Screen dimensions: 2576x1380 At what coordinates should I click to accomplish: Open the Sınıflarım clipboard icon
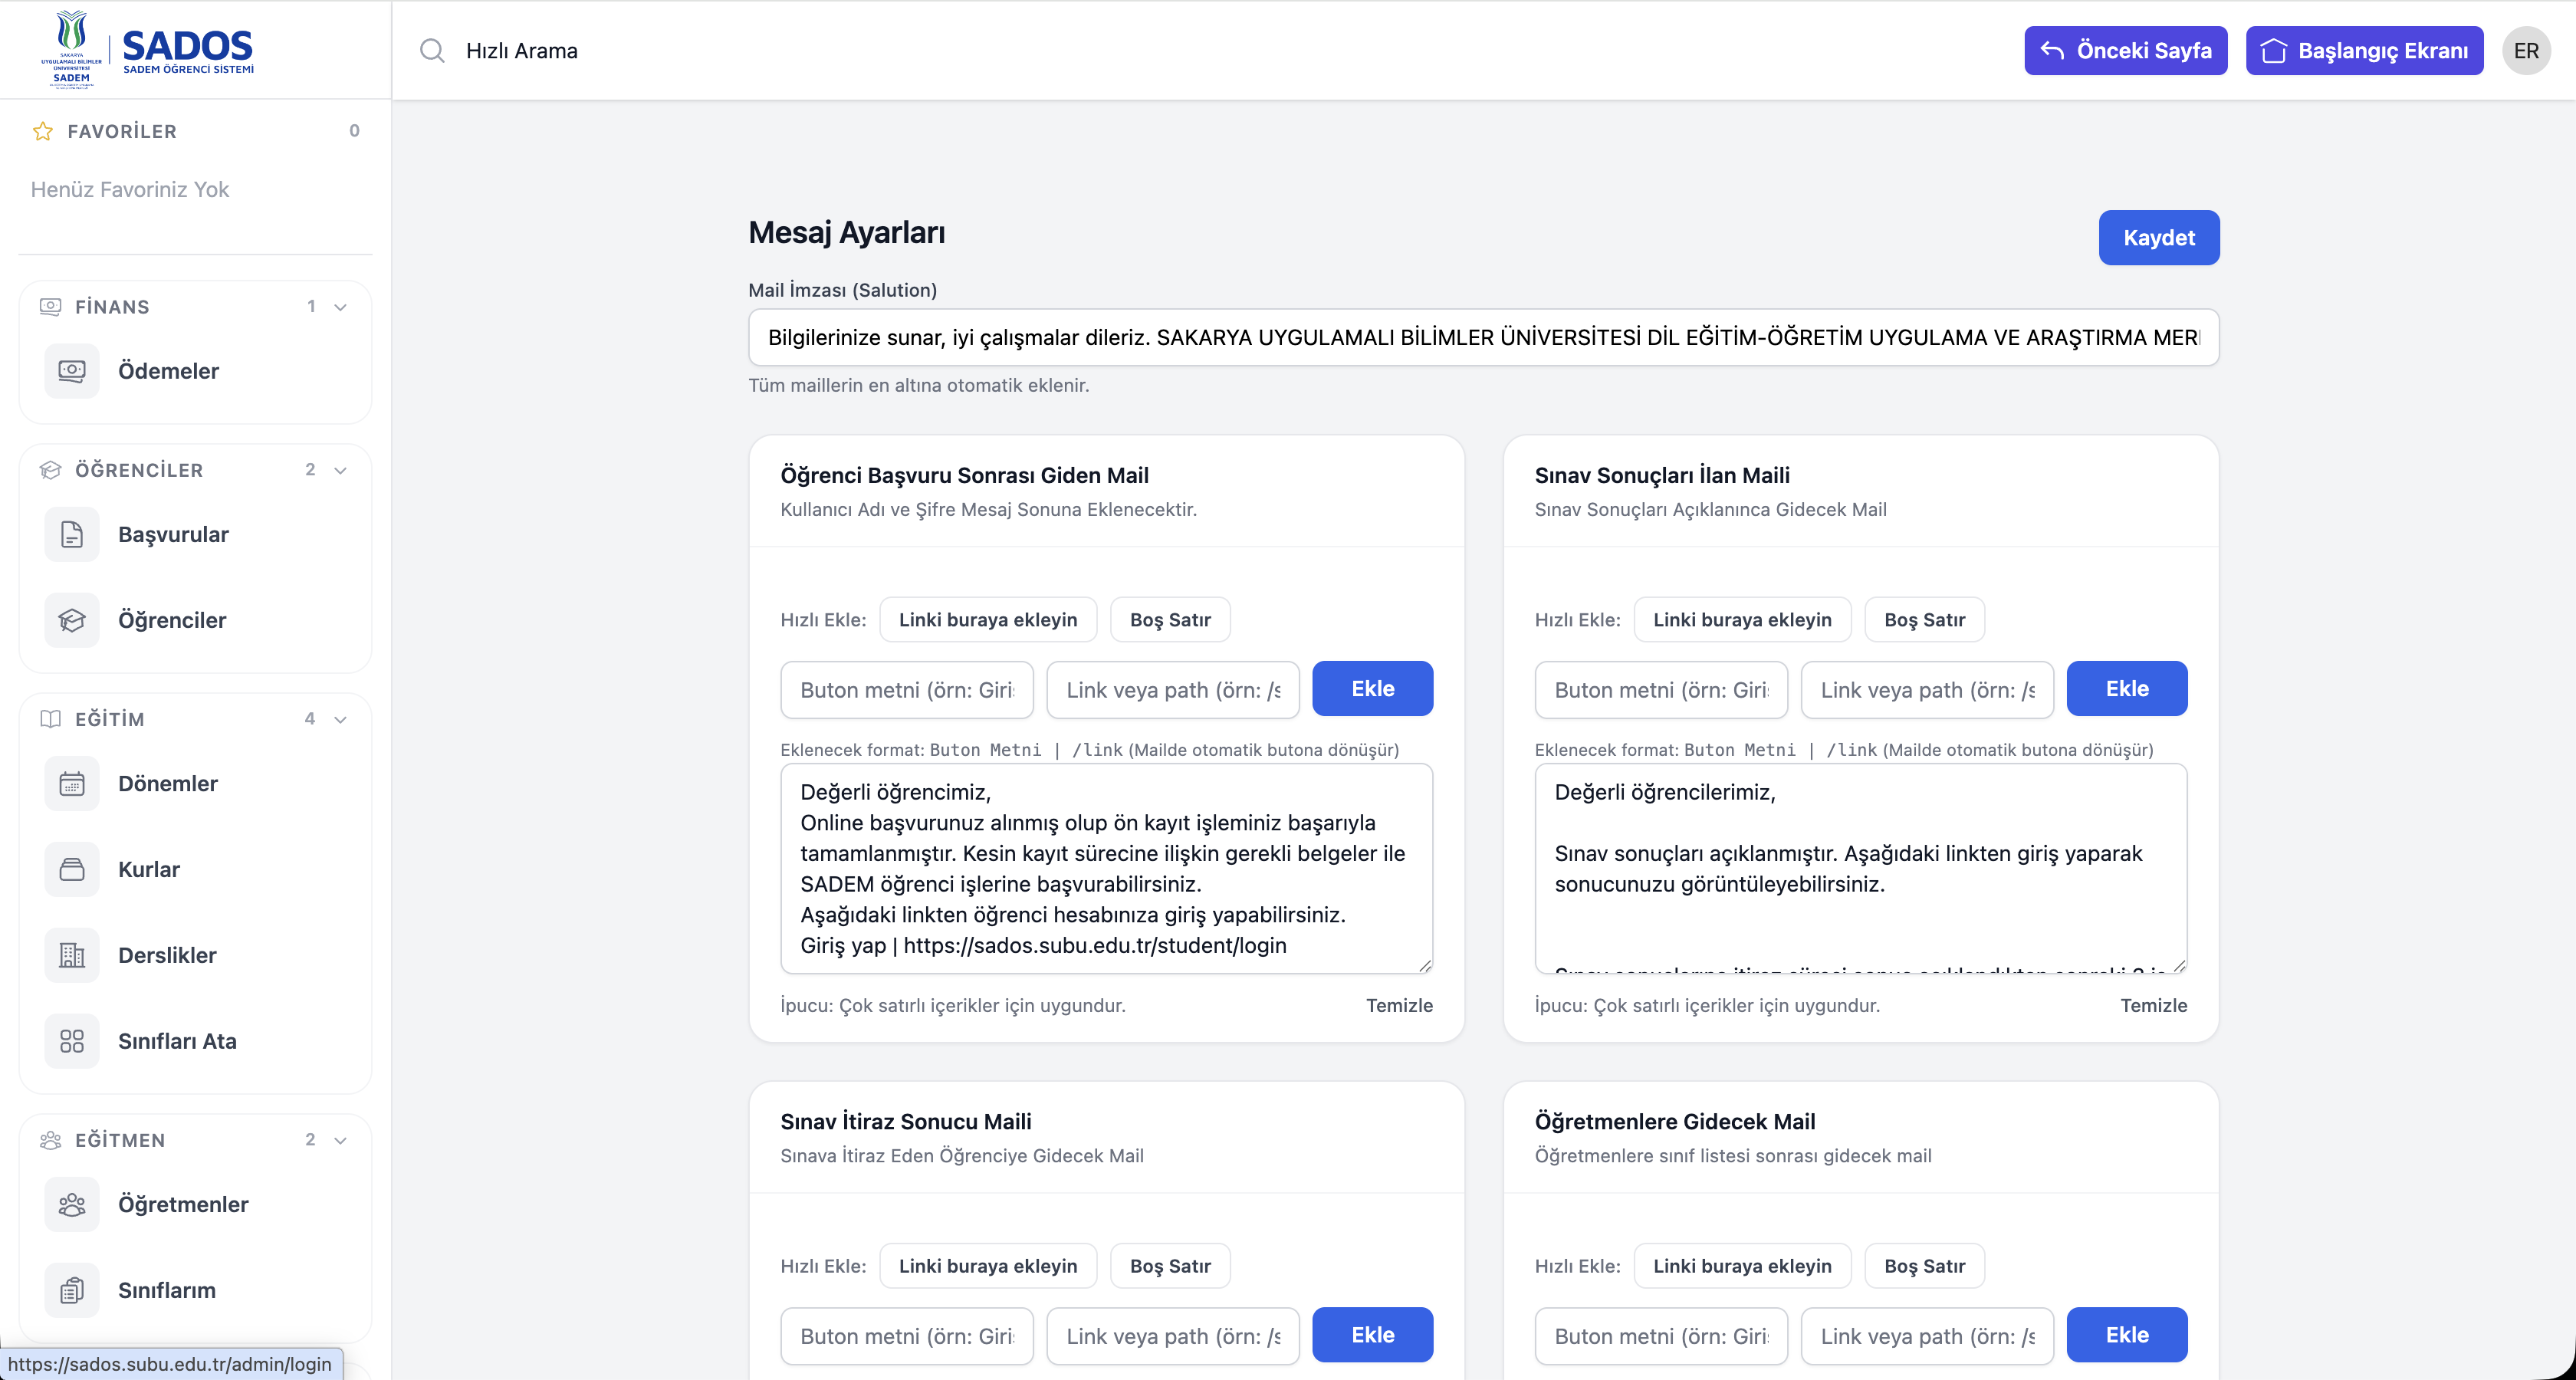tap(72, 1290)
